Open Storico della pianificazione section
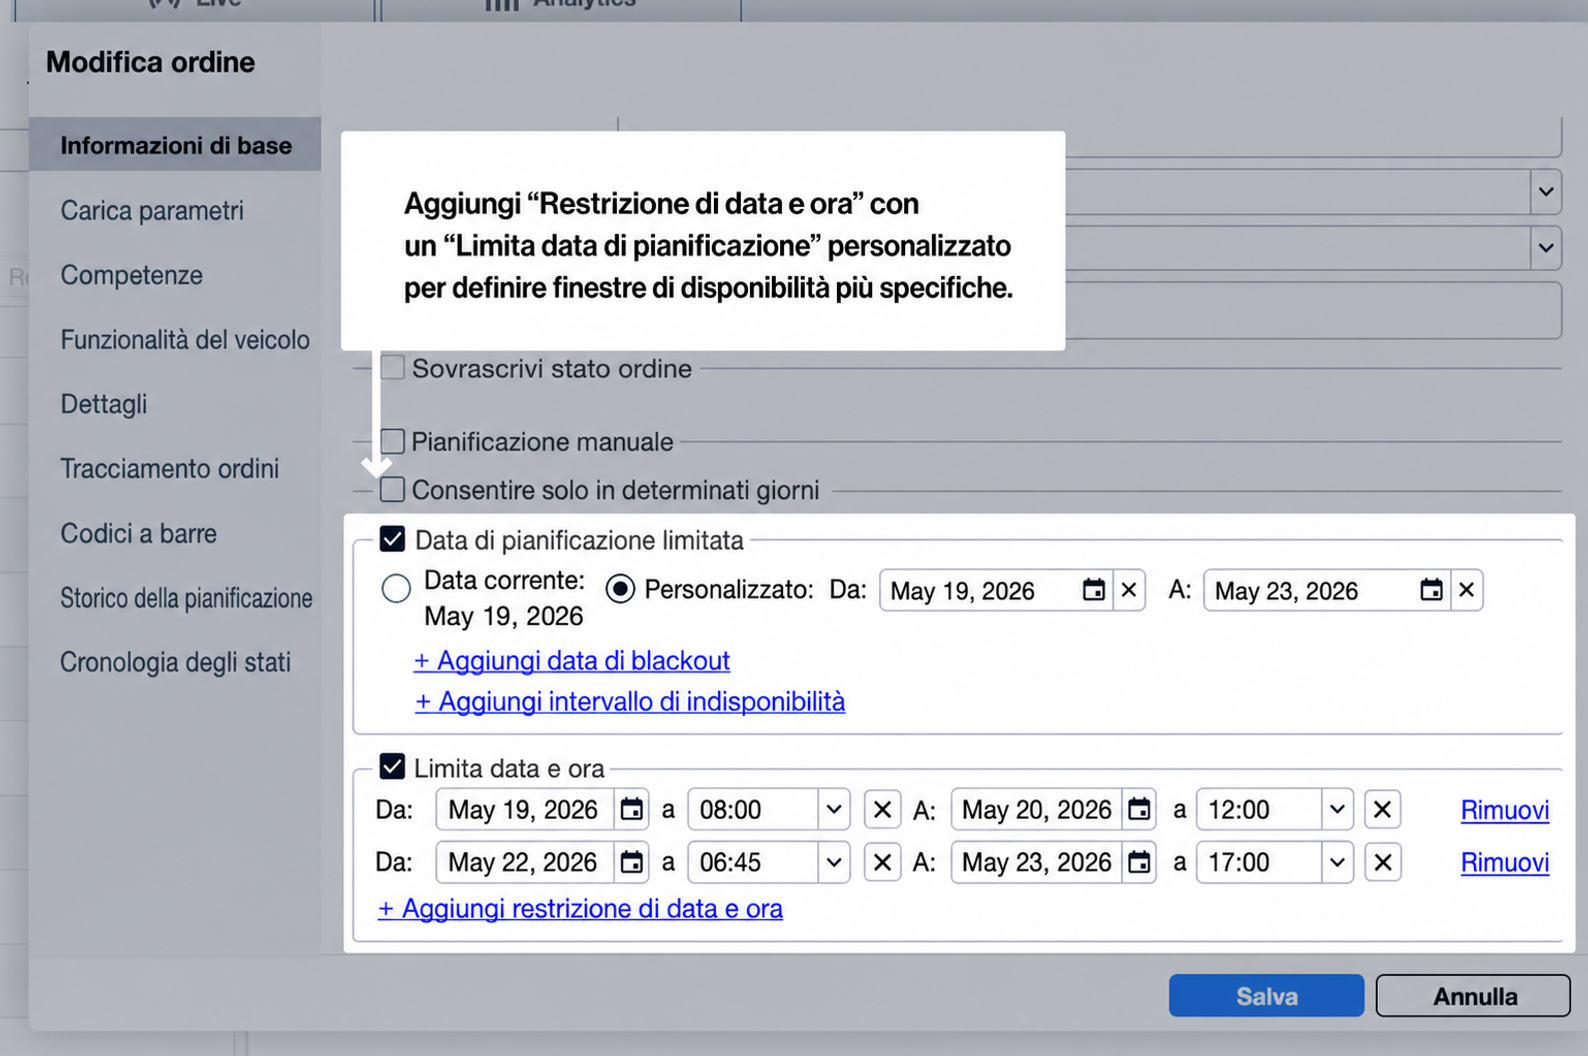Screen dimensions: 1588x1056 tap(186, 598)
